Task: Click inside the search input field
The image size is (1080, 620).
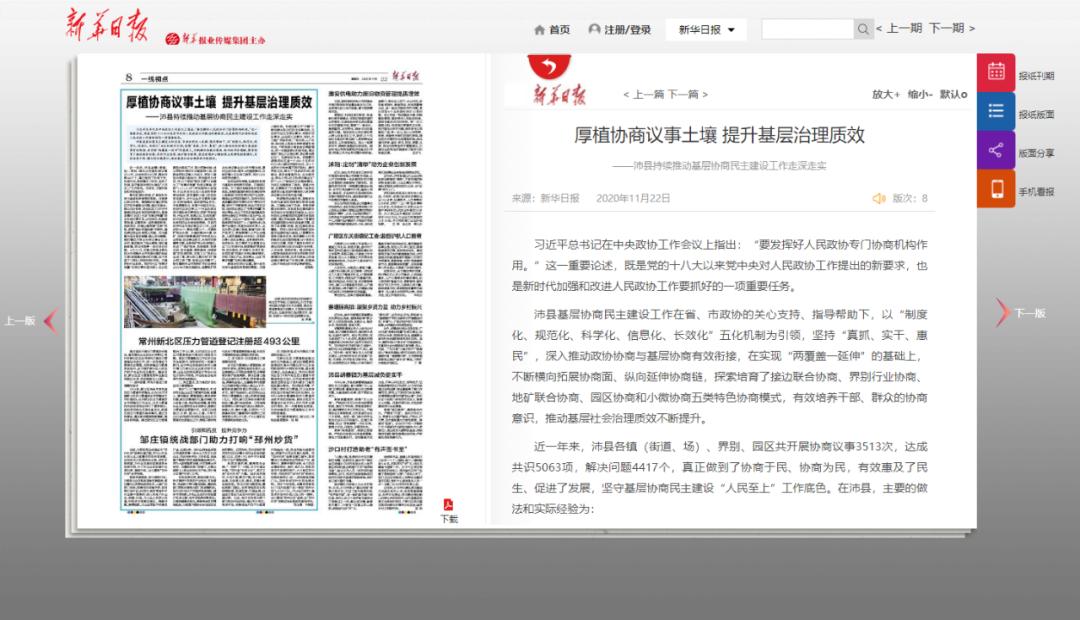Action: point(807,29)
